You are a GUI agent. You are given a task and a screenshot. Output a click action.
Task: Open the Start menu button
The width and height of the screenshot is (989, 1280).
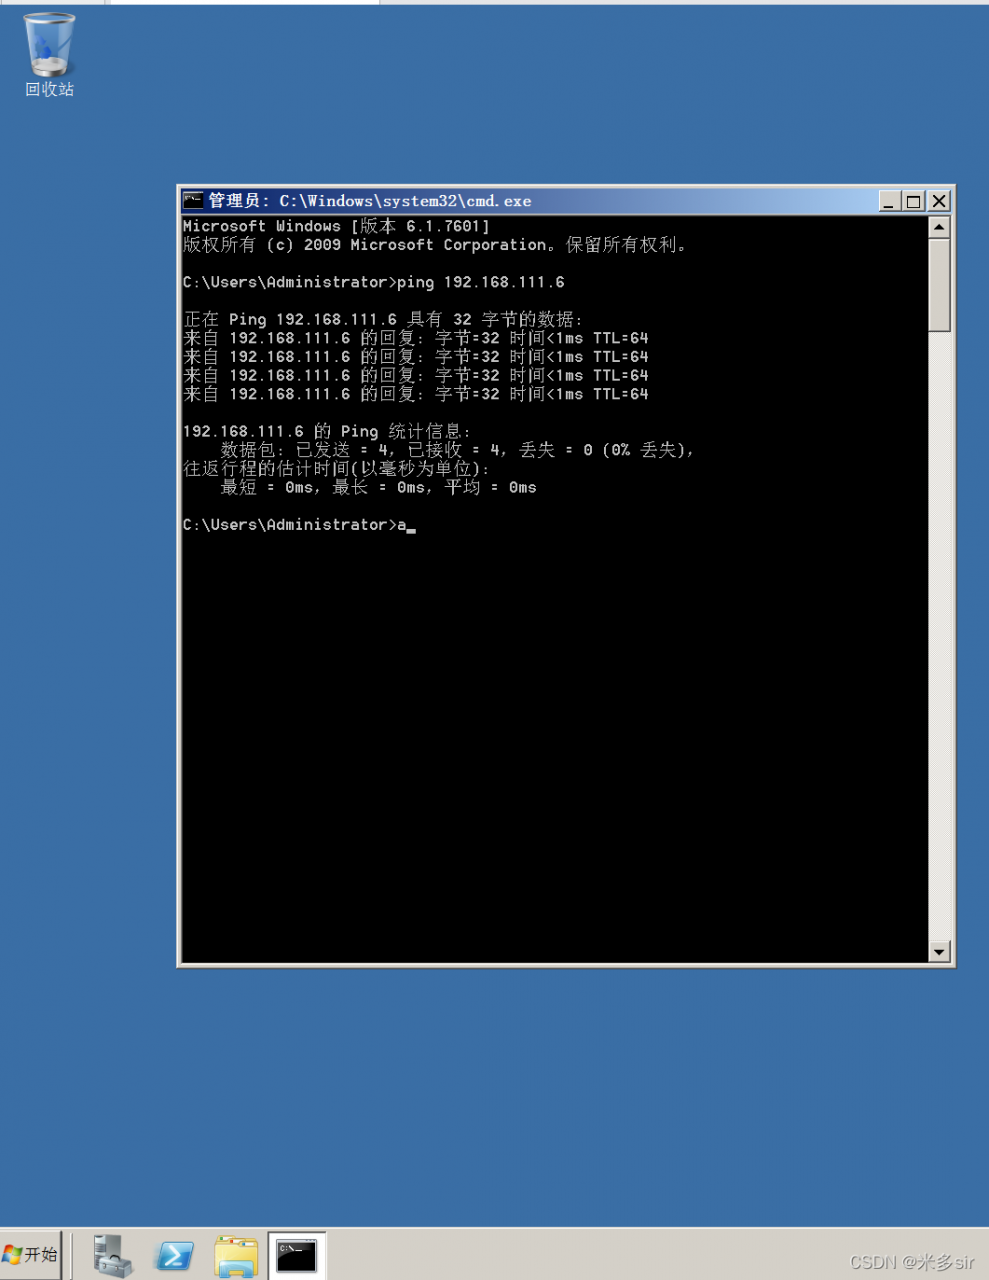(x=31, y=1254)
